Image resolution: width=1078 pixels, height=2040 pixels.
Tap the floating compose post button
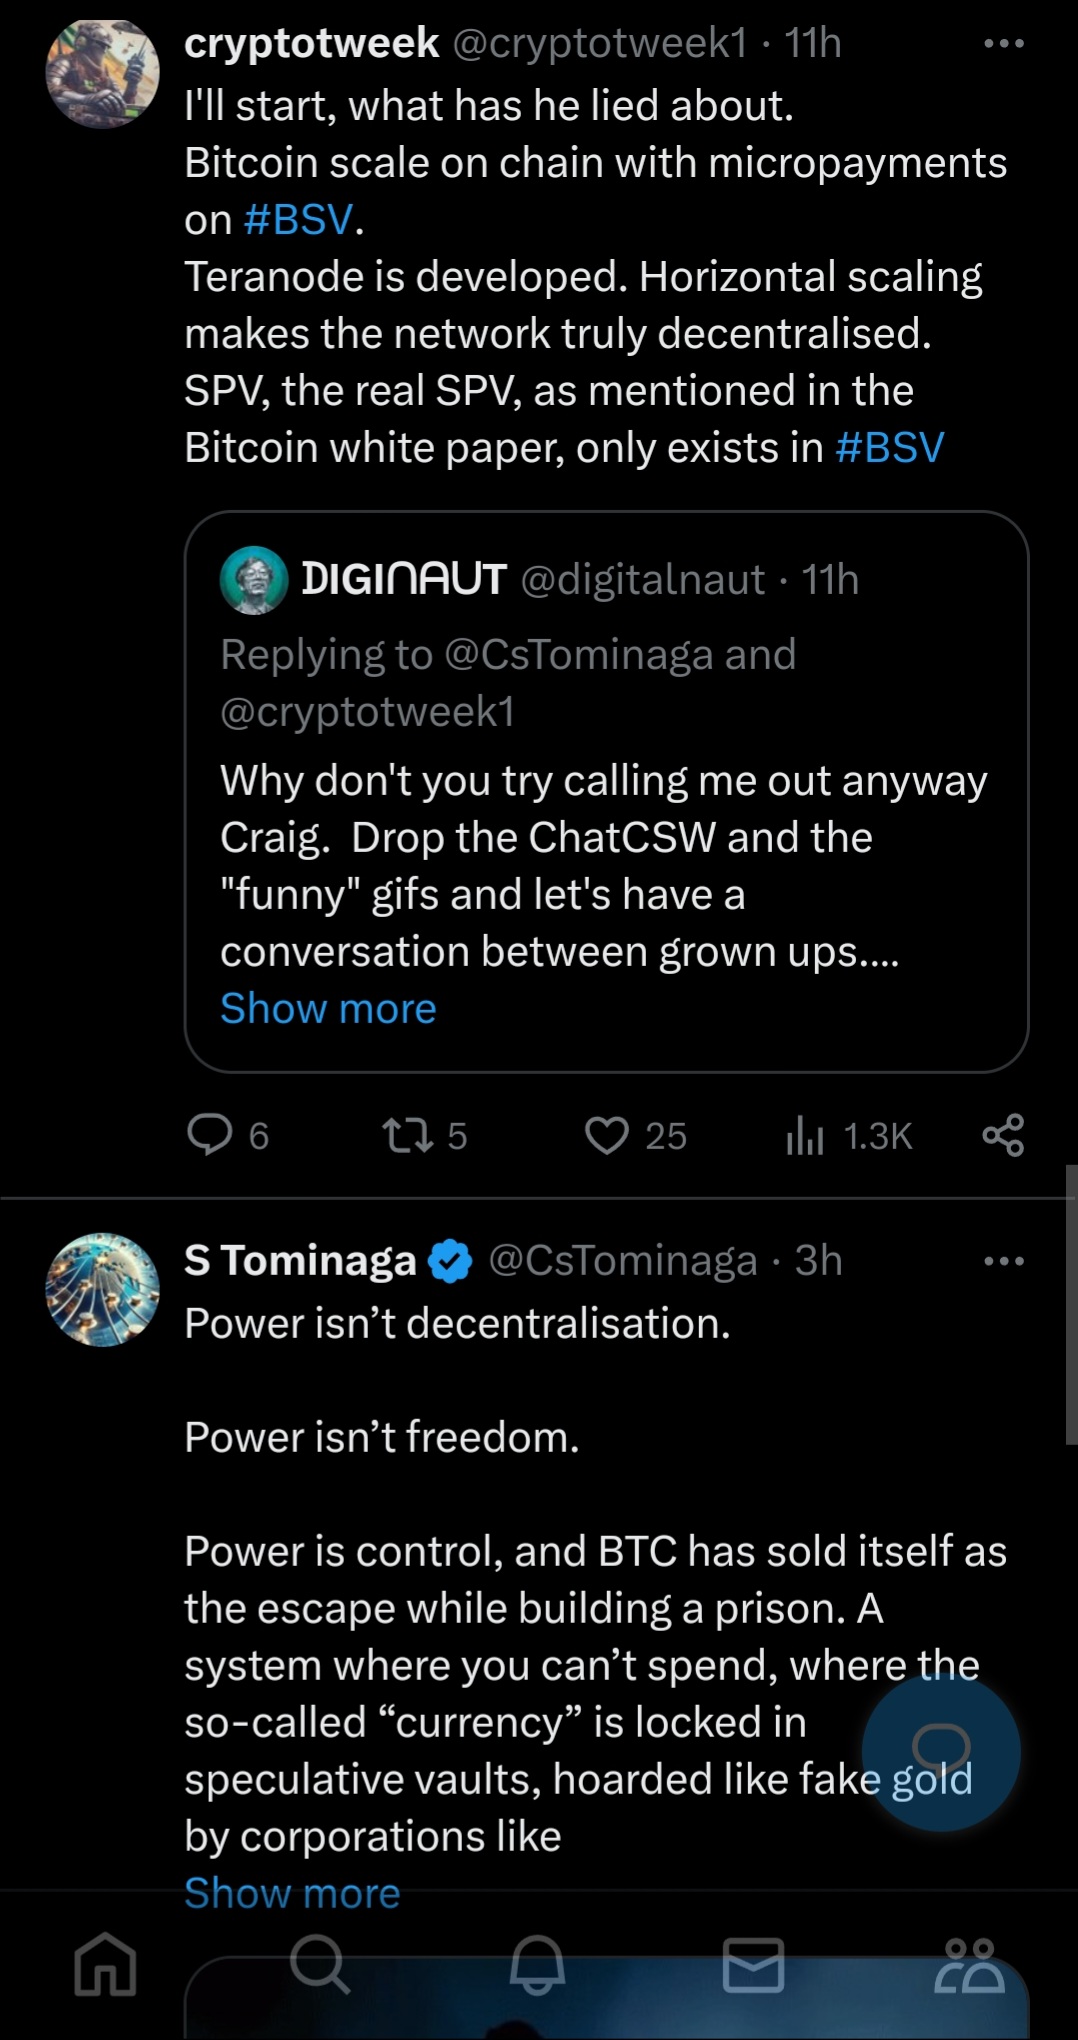pos(941,1752)
